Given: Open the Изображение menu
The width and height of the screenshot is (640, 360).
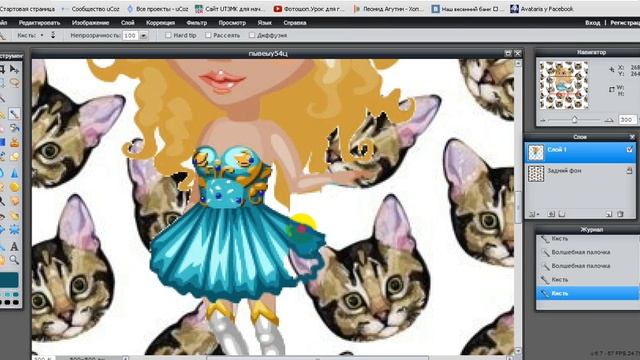Looking at the screenshot, I should [x=90, y=23].
